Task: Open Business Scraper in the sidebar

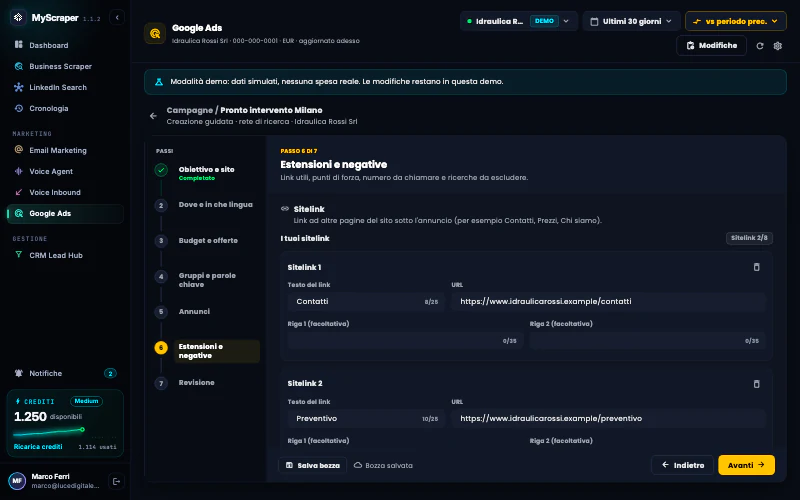Action: [65, 66]
